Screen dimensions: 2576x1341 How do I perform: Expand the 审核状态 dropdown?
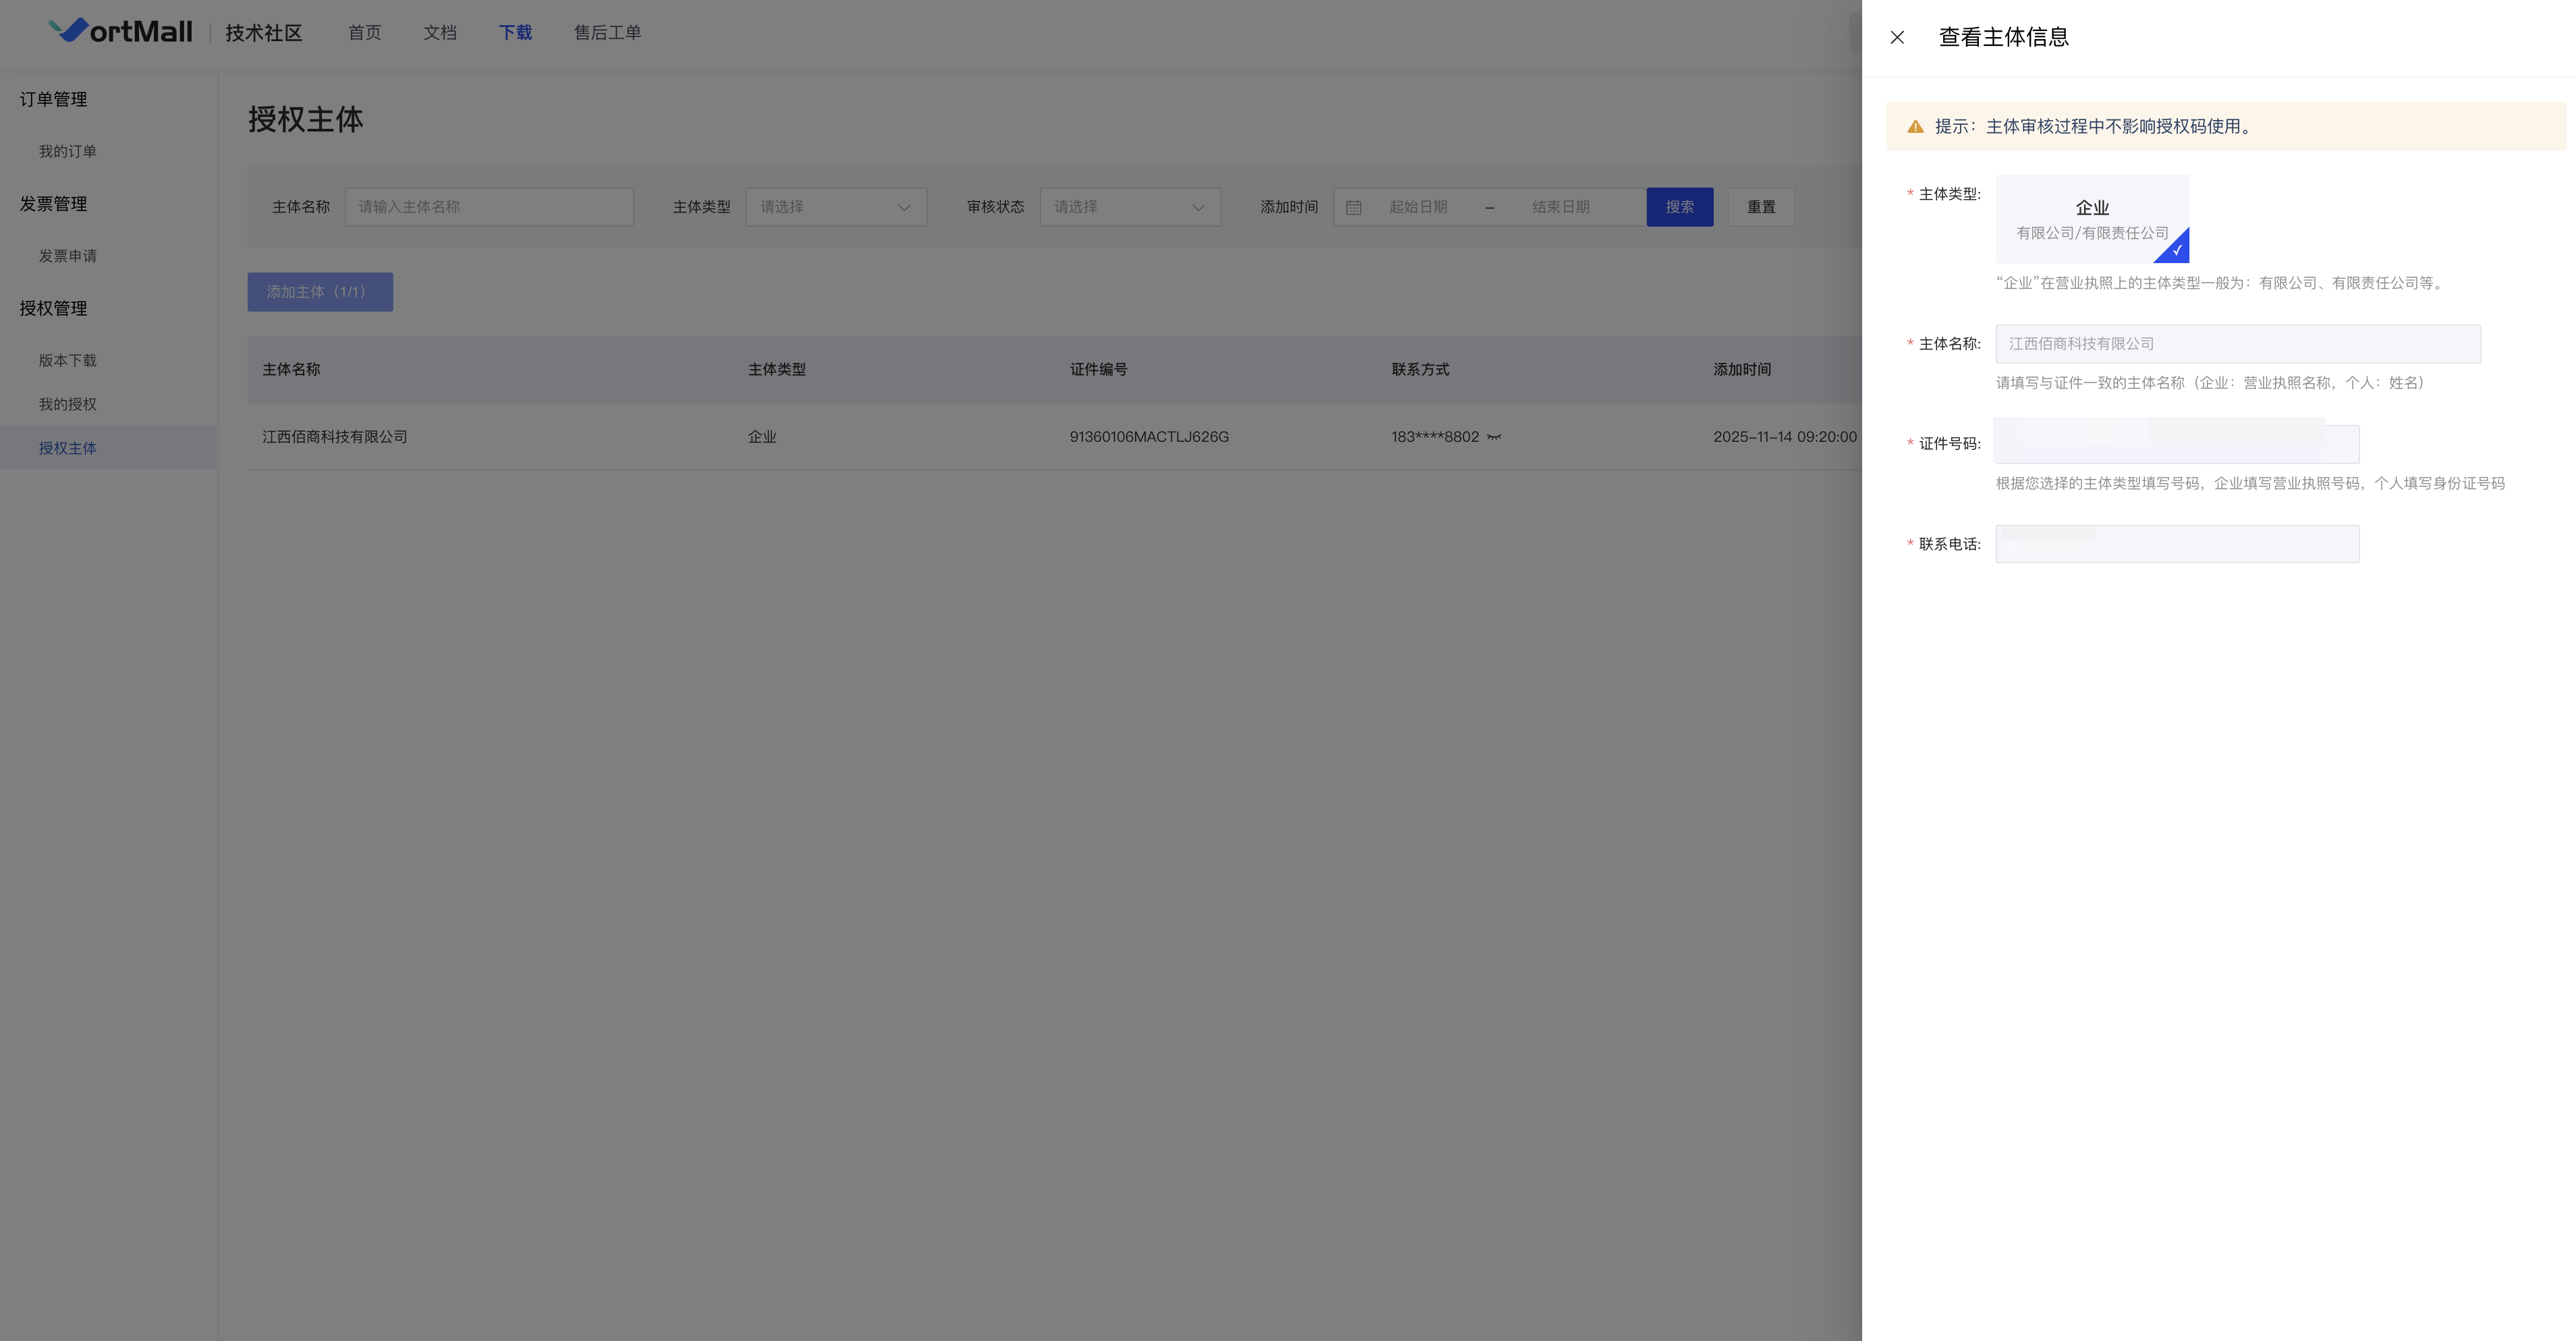(1130, 207)
